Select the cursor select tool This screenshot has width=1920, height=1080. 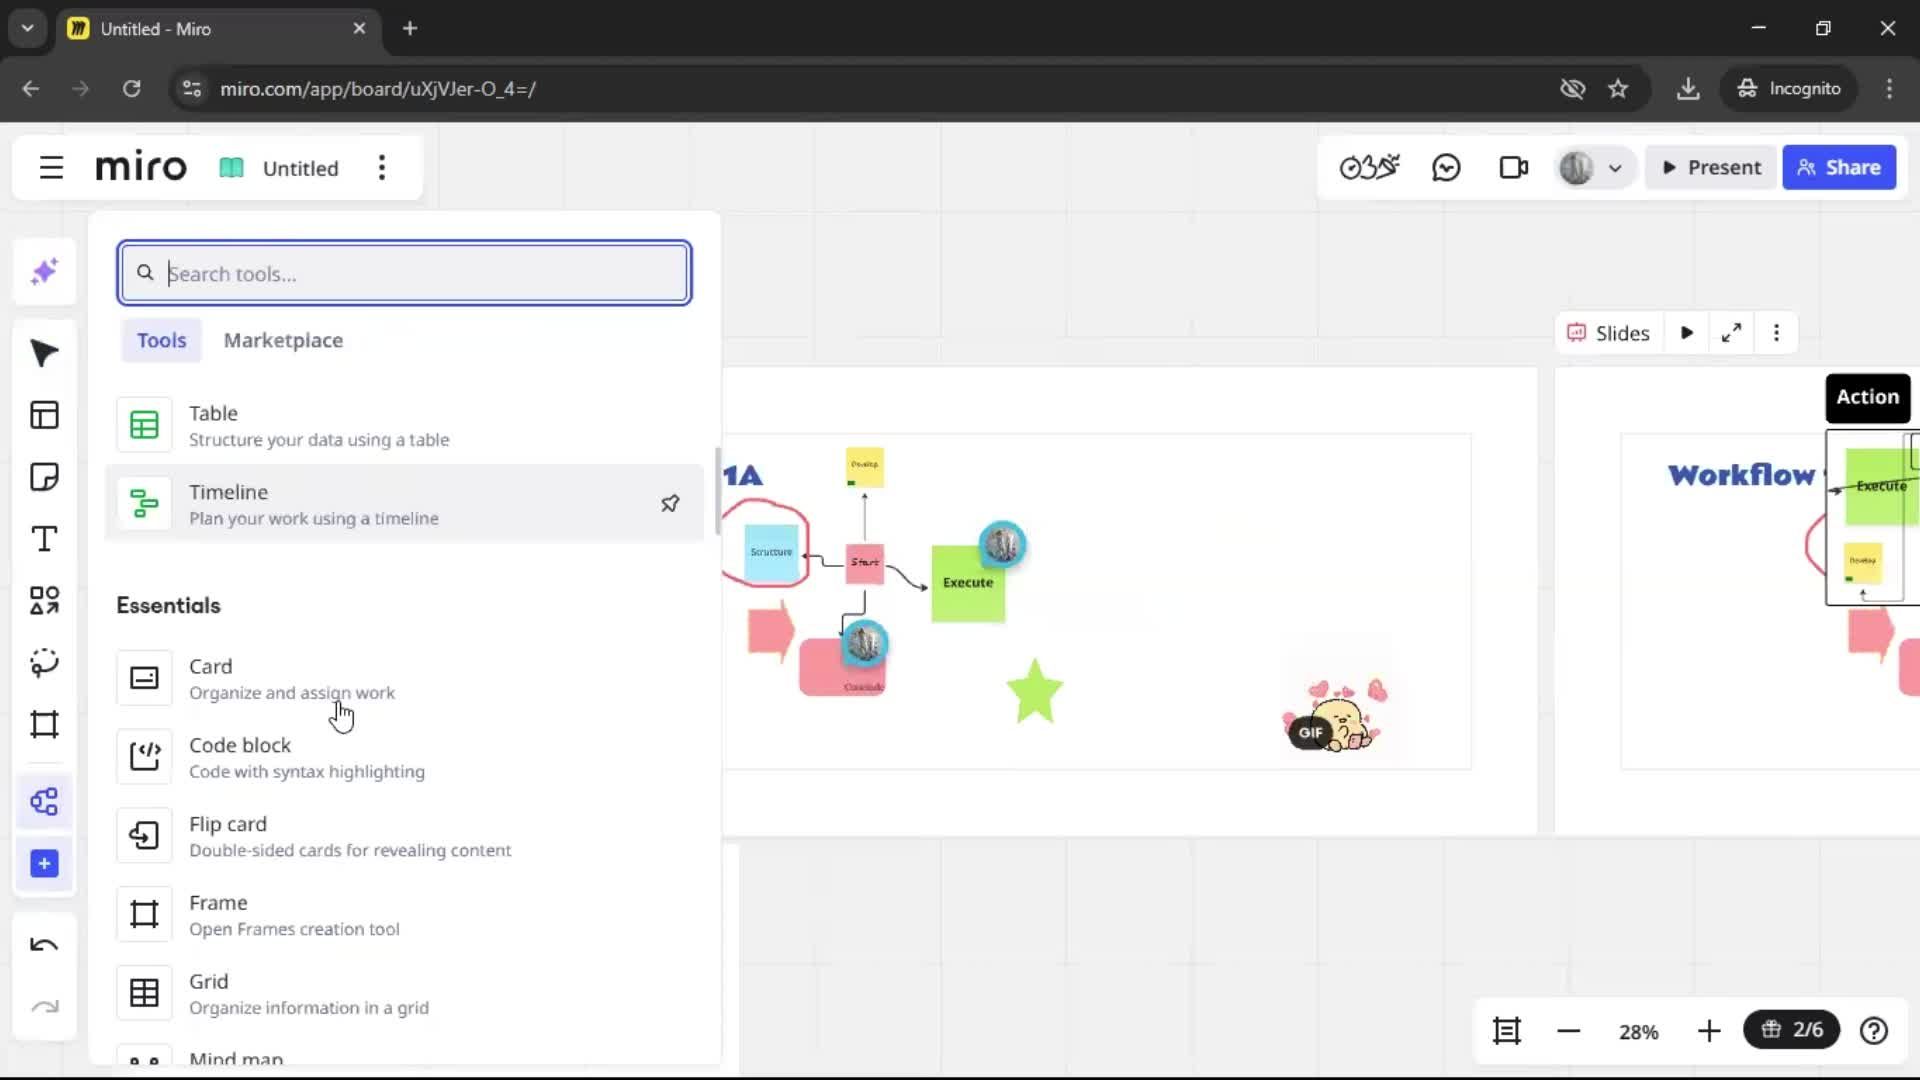44,353
